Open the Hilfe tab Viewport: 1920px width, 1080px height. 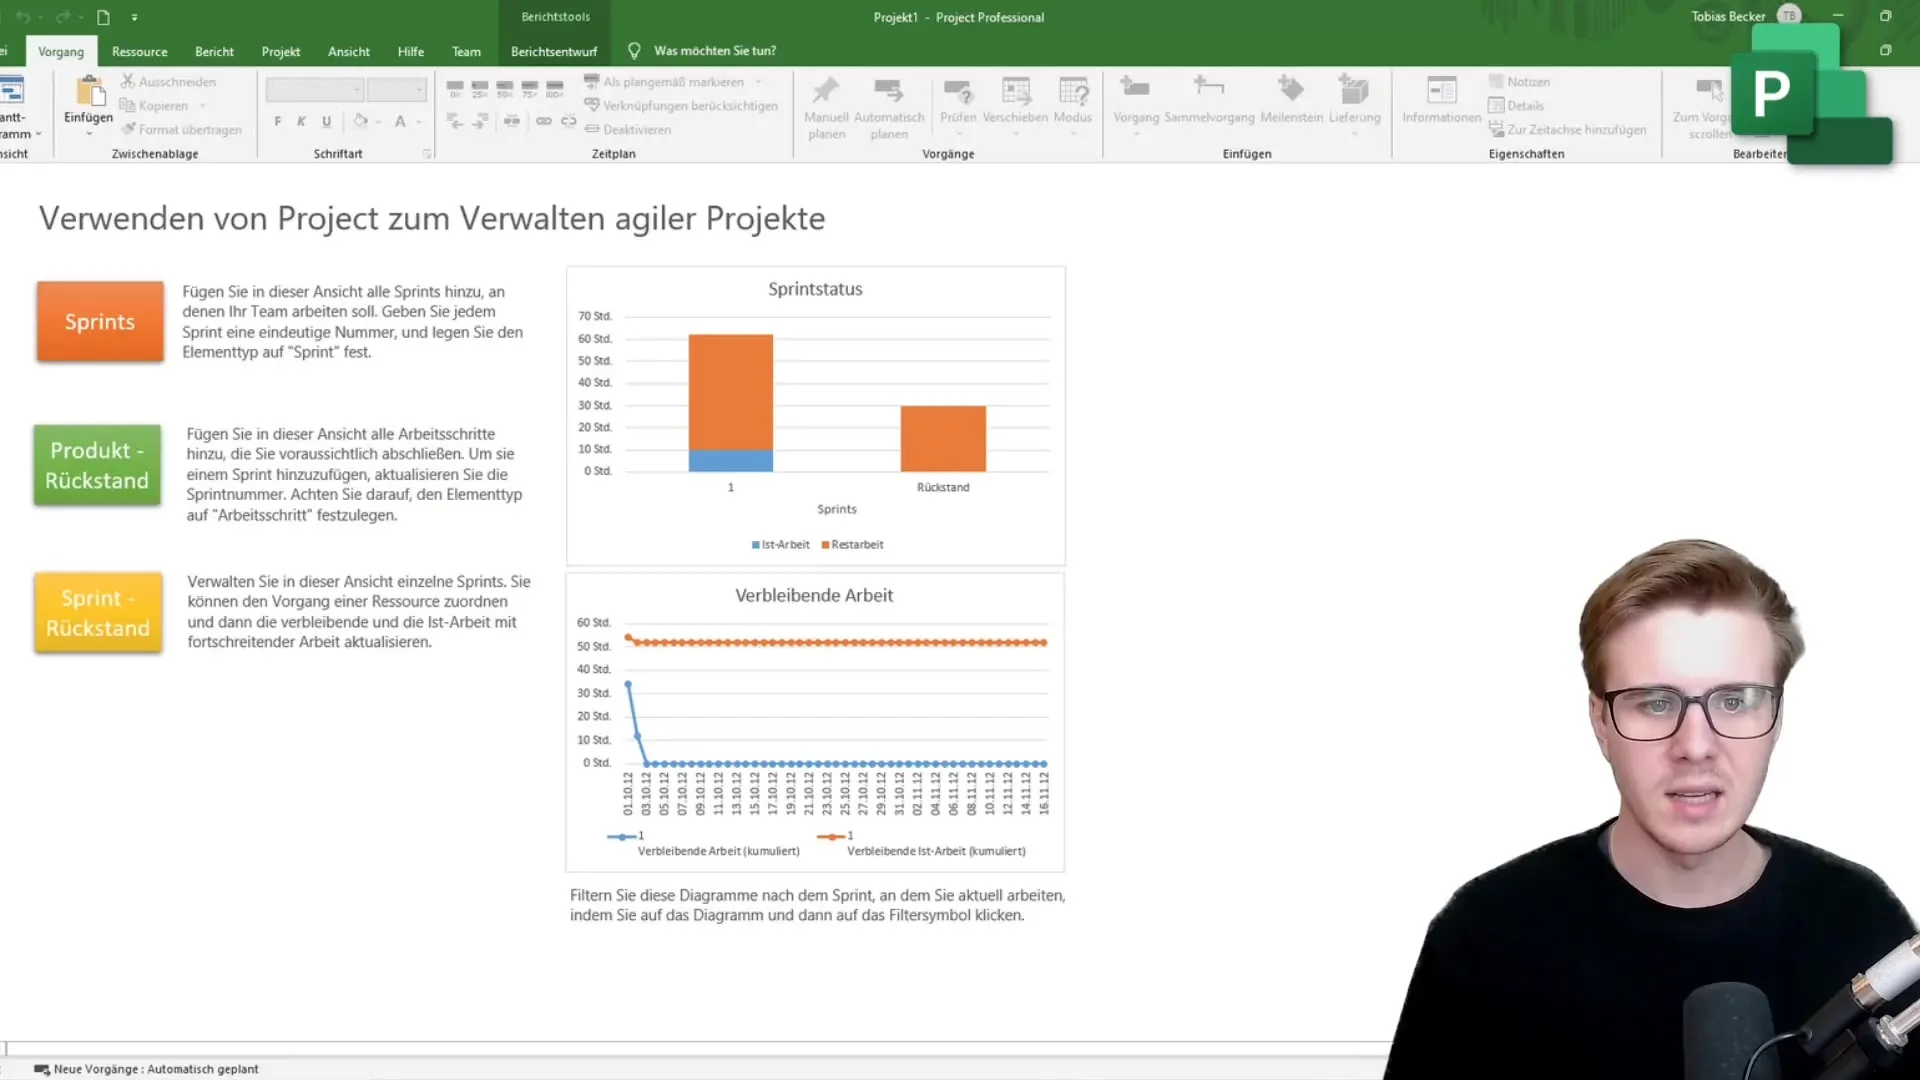pyautogui.click(x=411, y=51)
